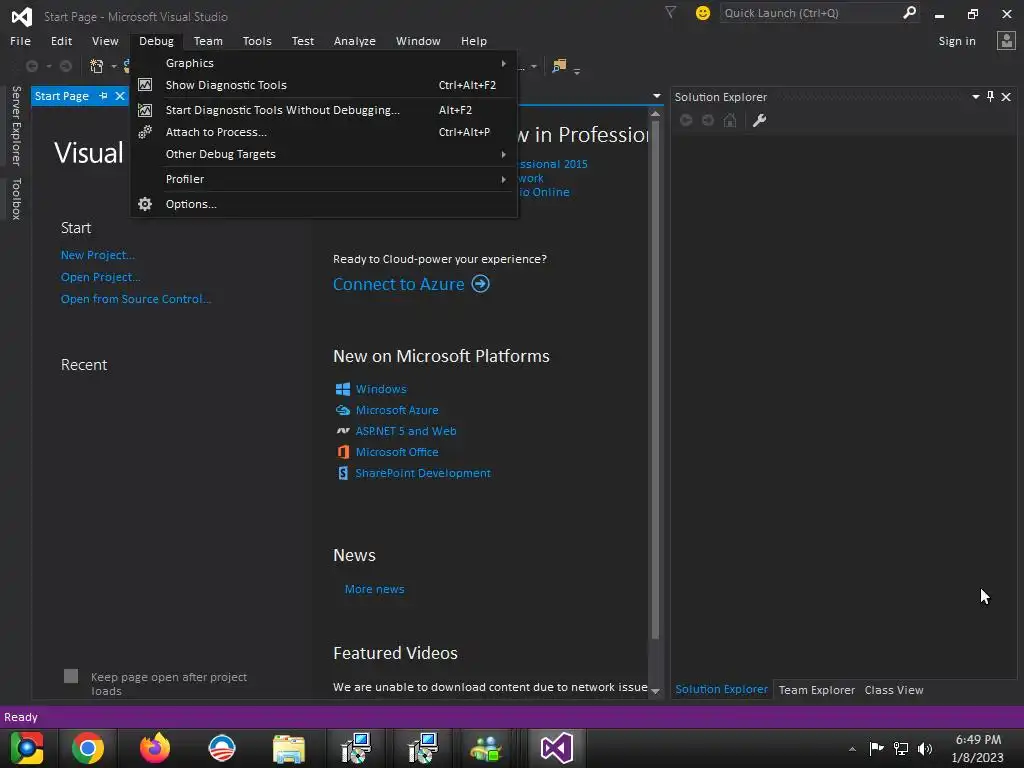Expand the Profiler submenu
The height and width of the screenshot is (768, 1024).
(x=504, y=179)
